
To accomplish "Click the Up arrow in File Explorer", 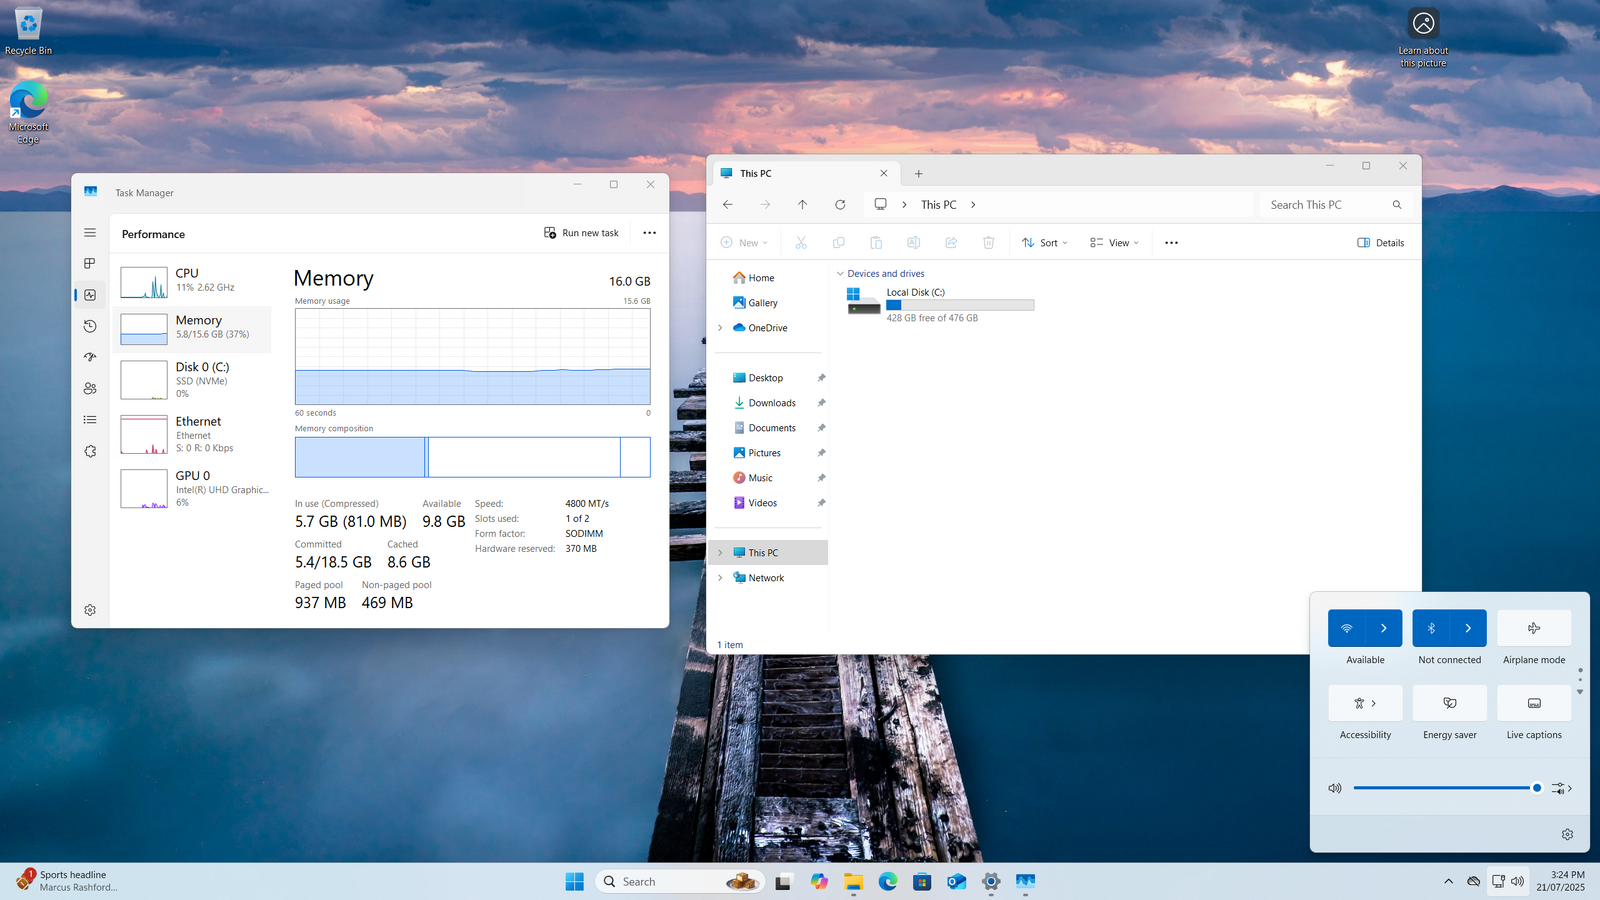I will click(802, 205).
